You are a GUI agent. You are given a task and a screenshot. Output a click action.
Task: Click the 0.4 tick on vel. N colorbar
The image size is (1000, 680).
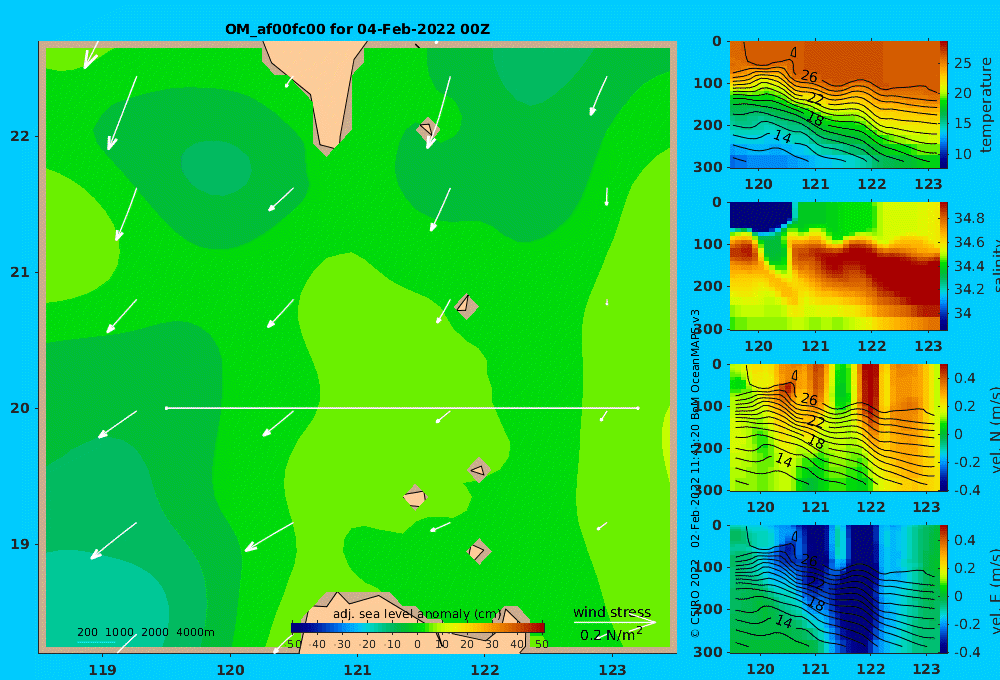pos(965,378)
